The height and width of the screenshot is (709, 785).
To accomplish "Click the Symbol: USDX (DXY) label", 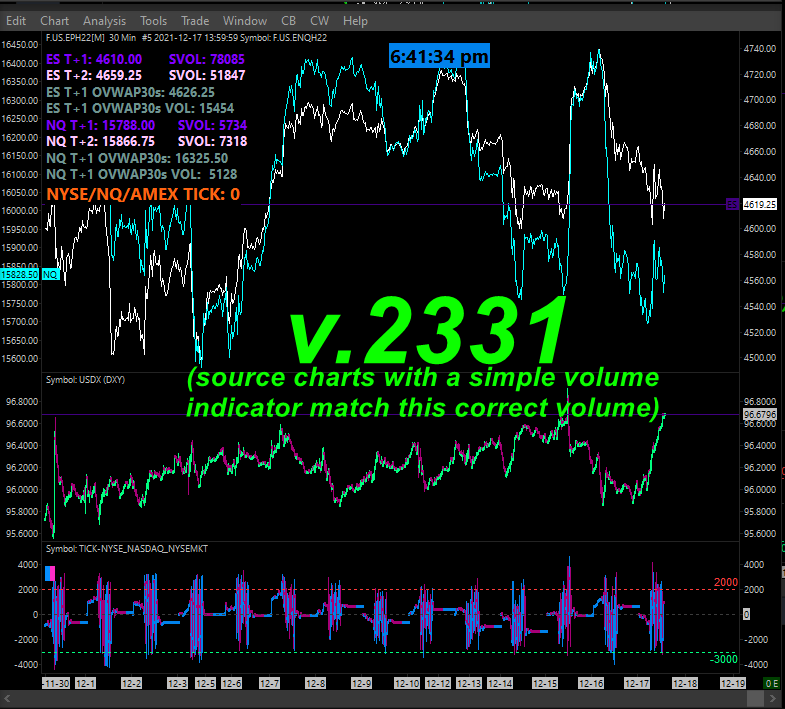I will pos(85,380).
